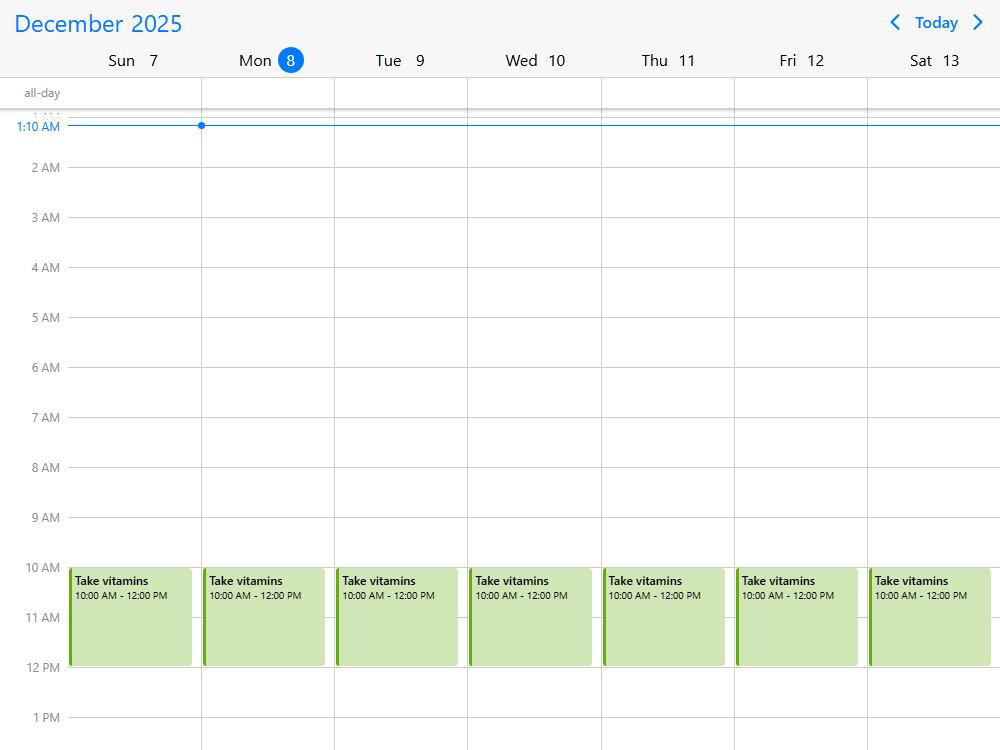The height and width of the screenshot is (750, 1000).
Task: Open Monday's Take vitamins event
Action: pos(264,617)
